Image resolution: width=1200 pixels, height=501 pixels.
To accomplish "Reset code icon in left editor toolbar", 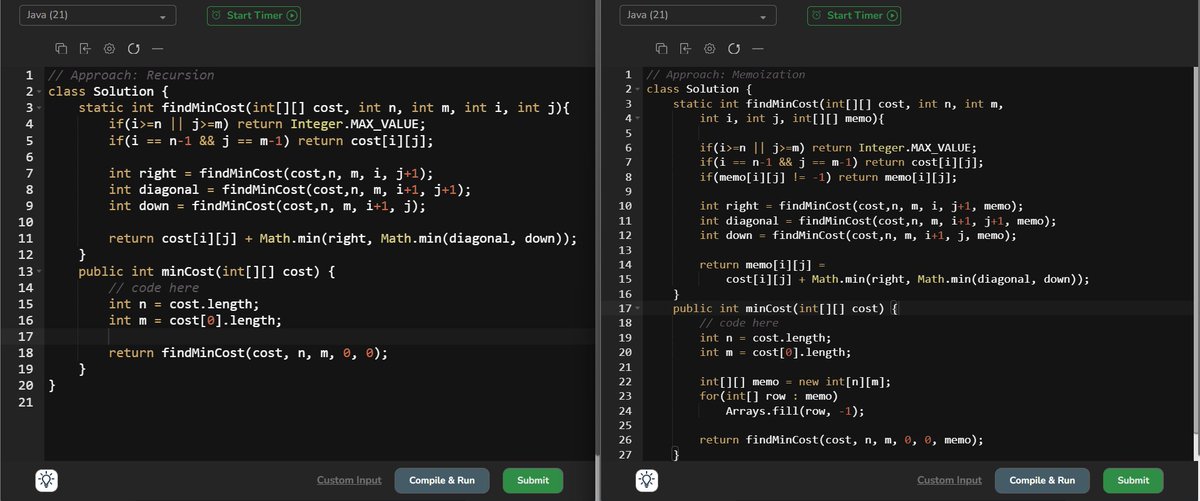I will click(133, 48).
